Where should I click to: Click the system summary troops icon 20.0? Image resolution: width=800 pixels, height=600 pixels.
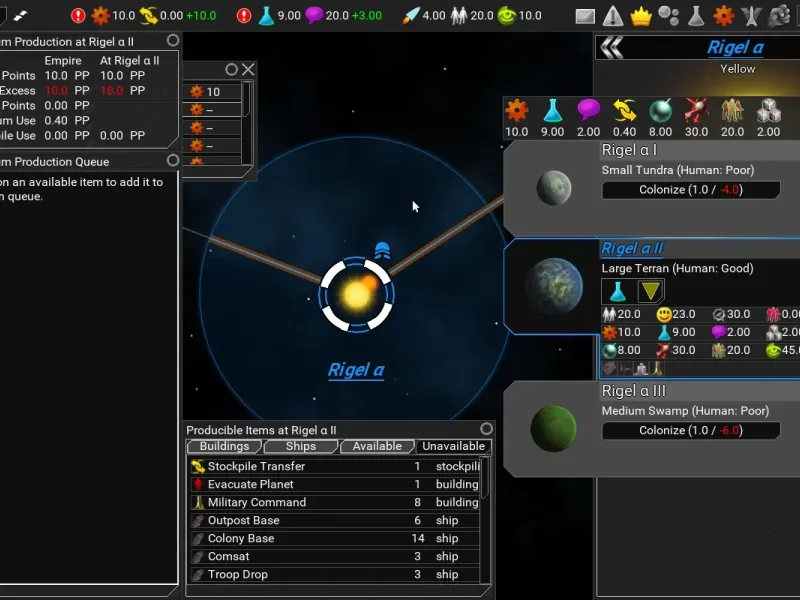click(x=732, y=111)
